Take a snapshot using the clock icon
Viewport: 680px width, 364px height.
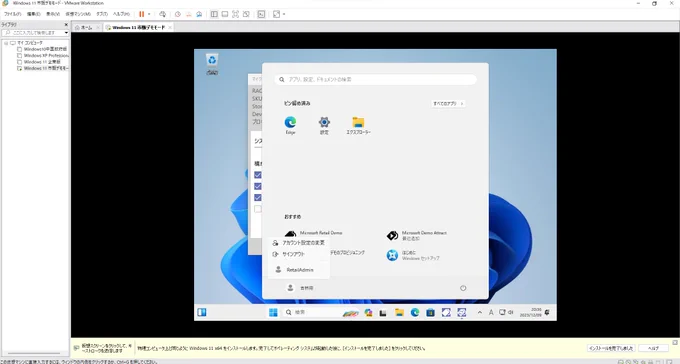[178, 14]
